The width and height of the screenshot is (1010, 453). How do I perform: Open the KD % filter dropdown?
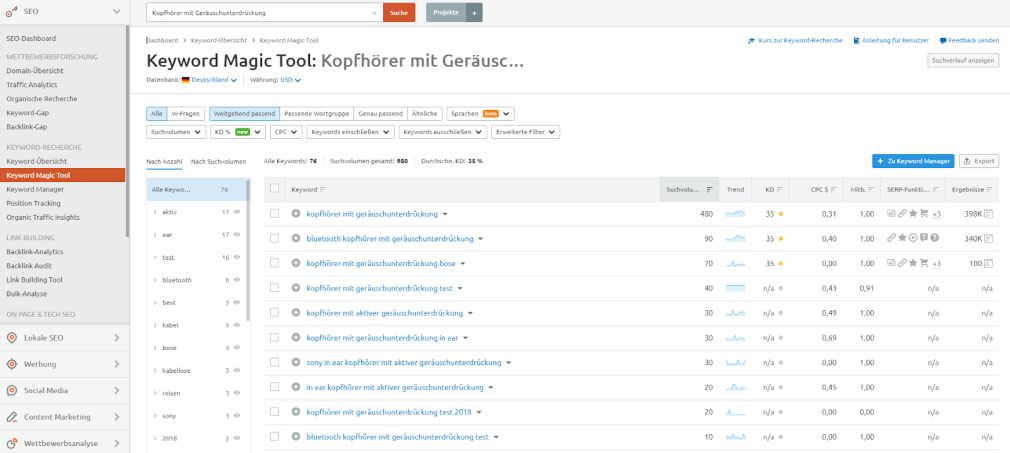(x=238, y=132)
